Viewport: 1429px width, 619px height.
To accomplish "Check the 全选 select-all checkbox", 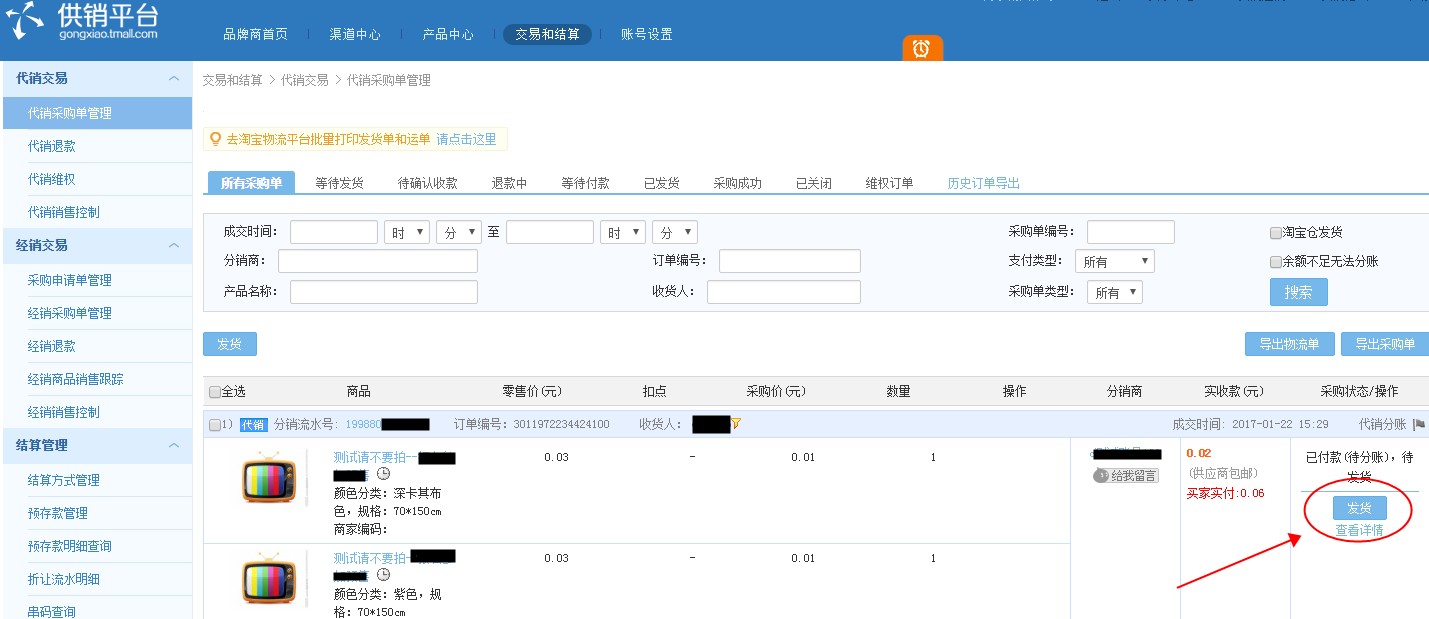I will (x=215, y=392).
